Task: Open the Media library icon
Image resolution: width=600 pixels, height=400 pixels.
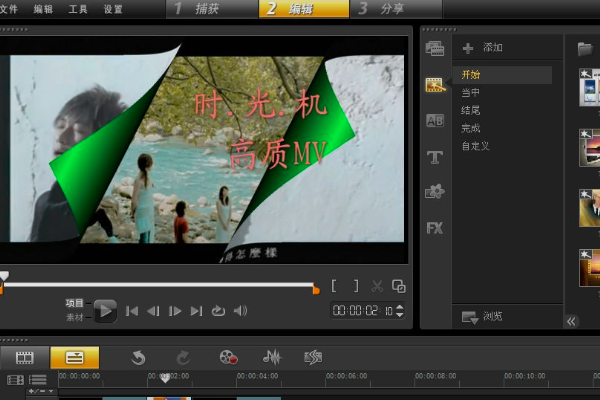Action: click(x=435, y=49)
